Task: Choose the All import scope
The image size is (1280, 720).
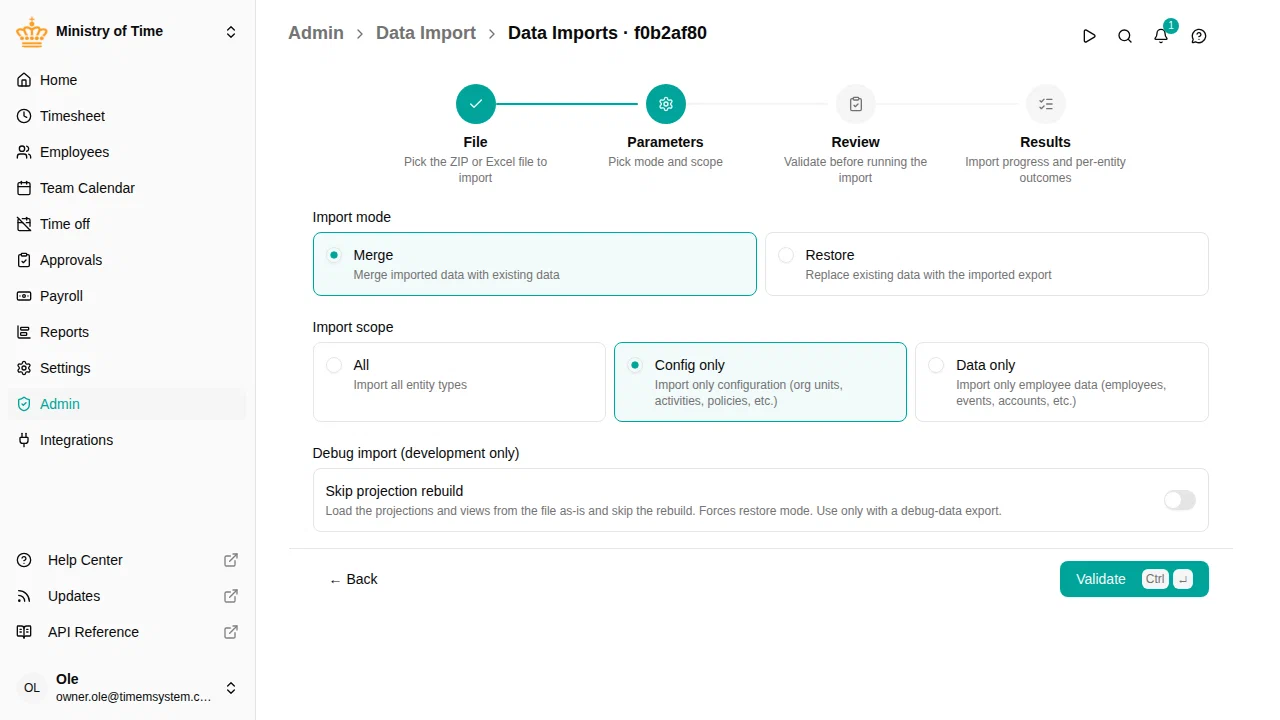Action: coord(459,382)
